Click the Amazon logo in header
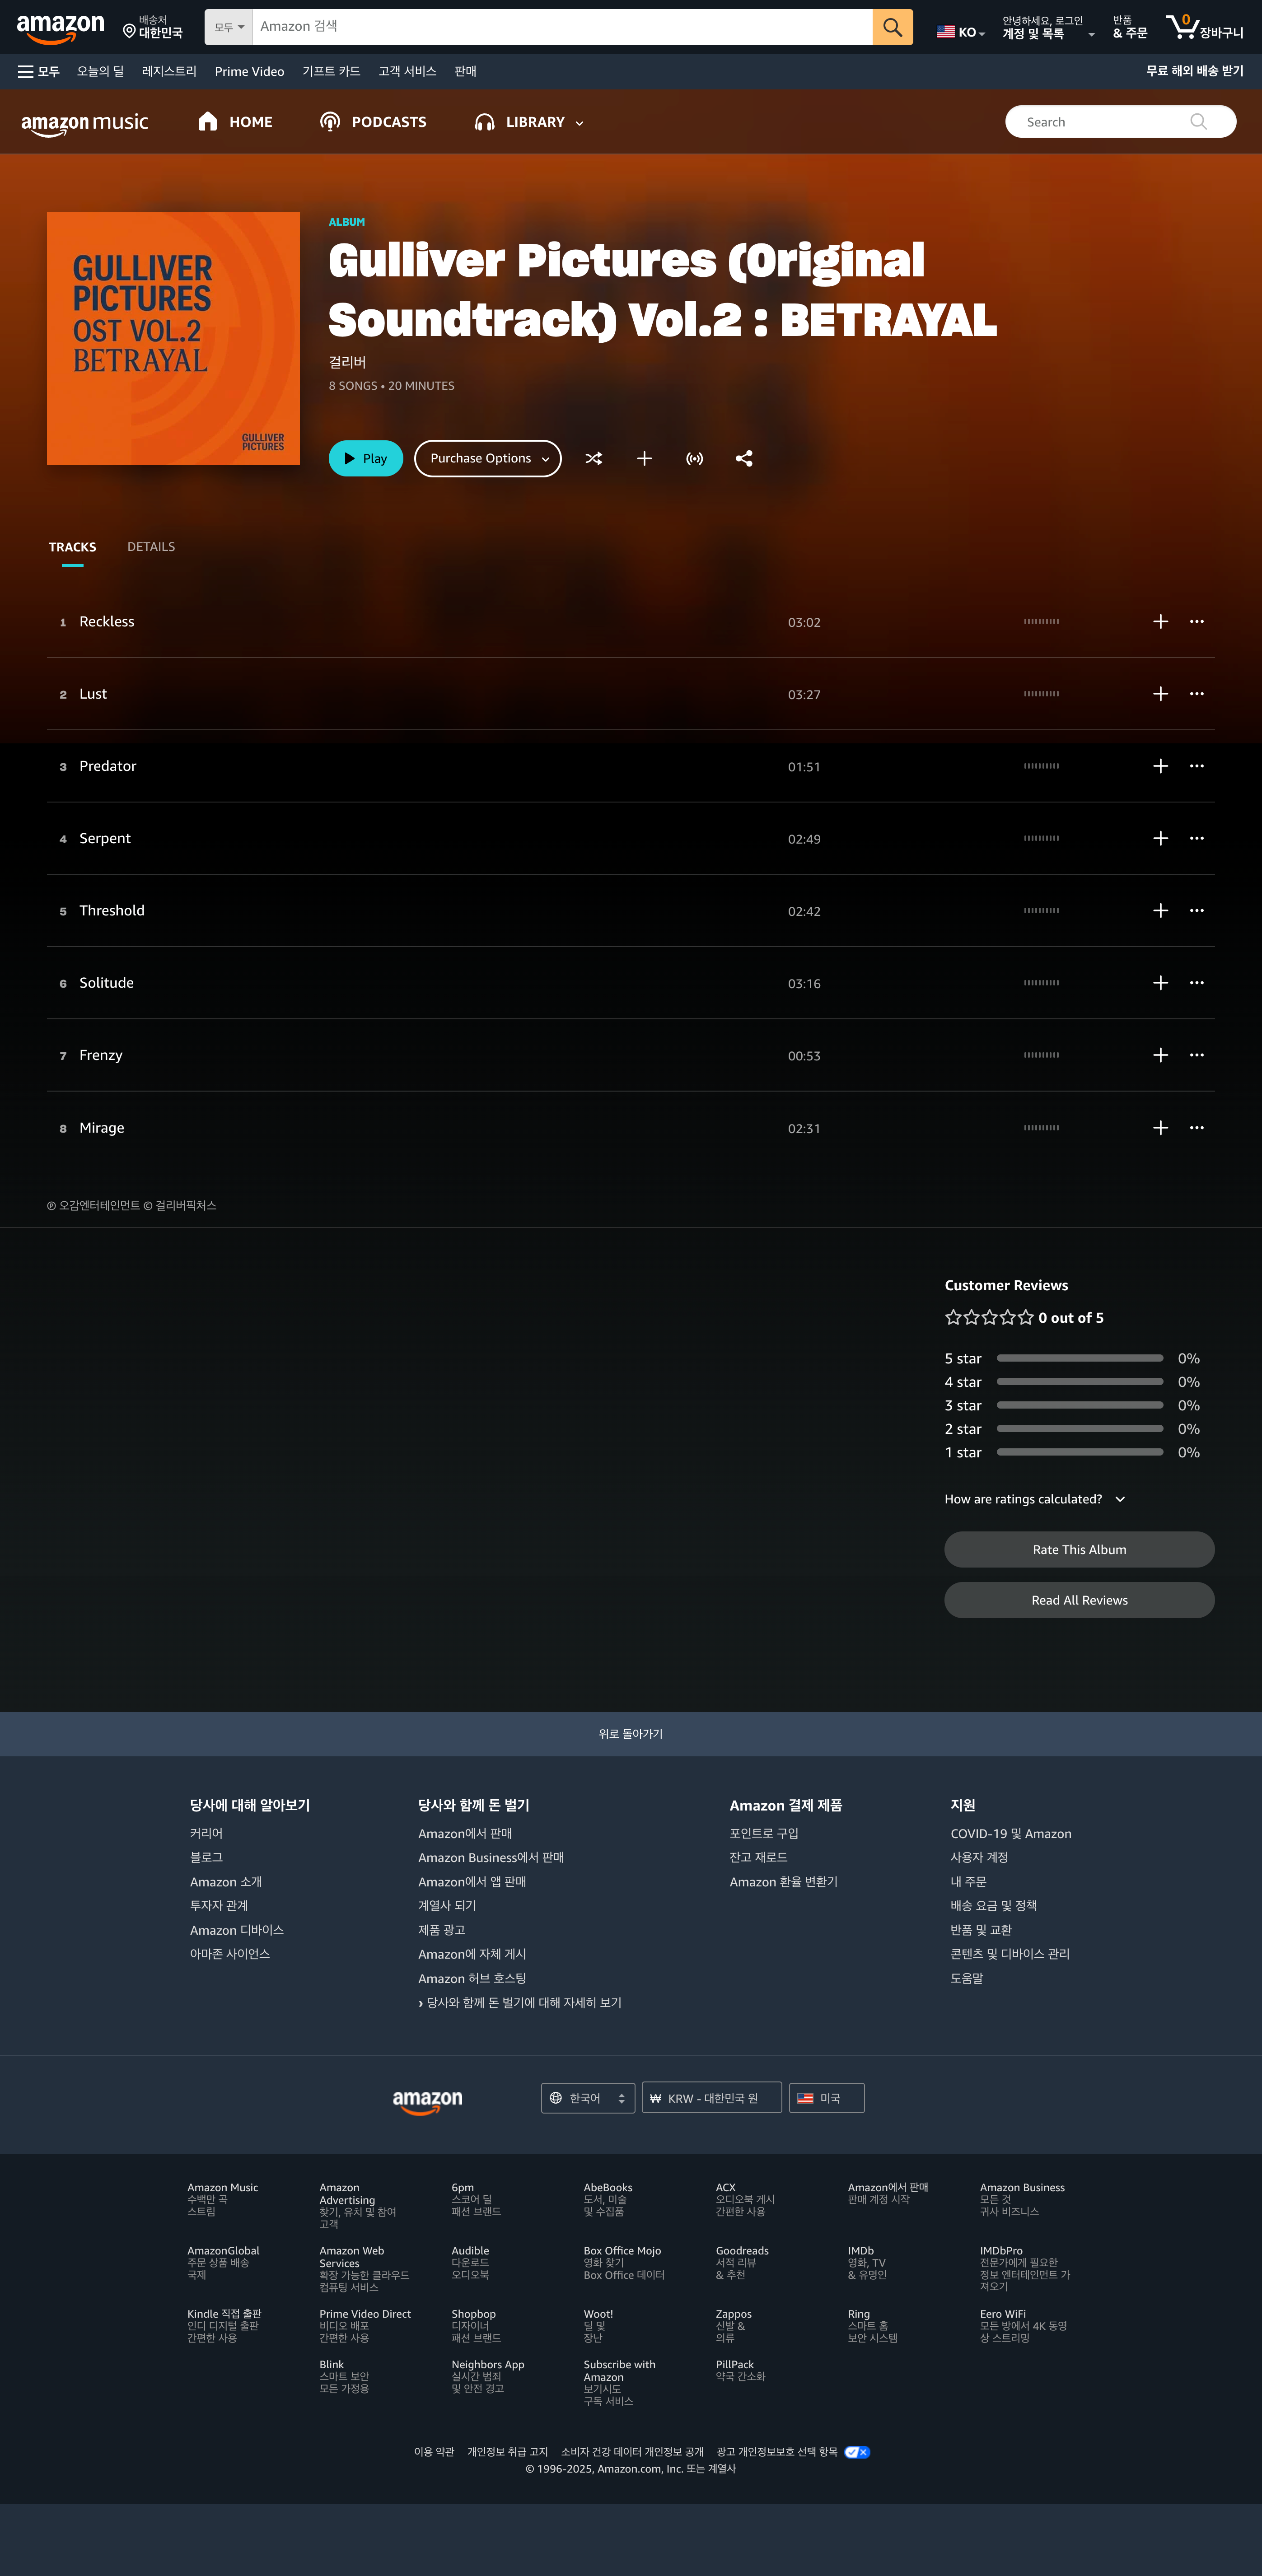Screen dimensions: 1262x2576 click(60, 28)
